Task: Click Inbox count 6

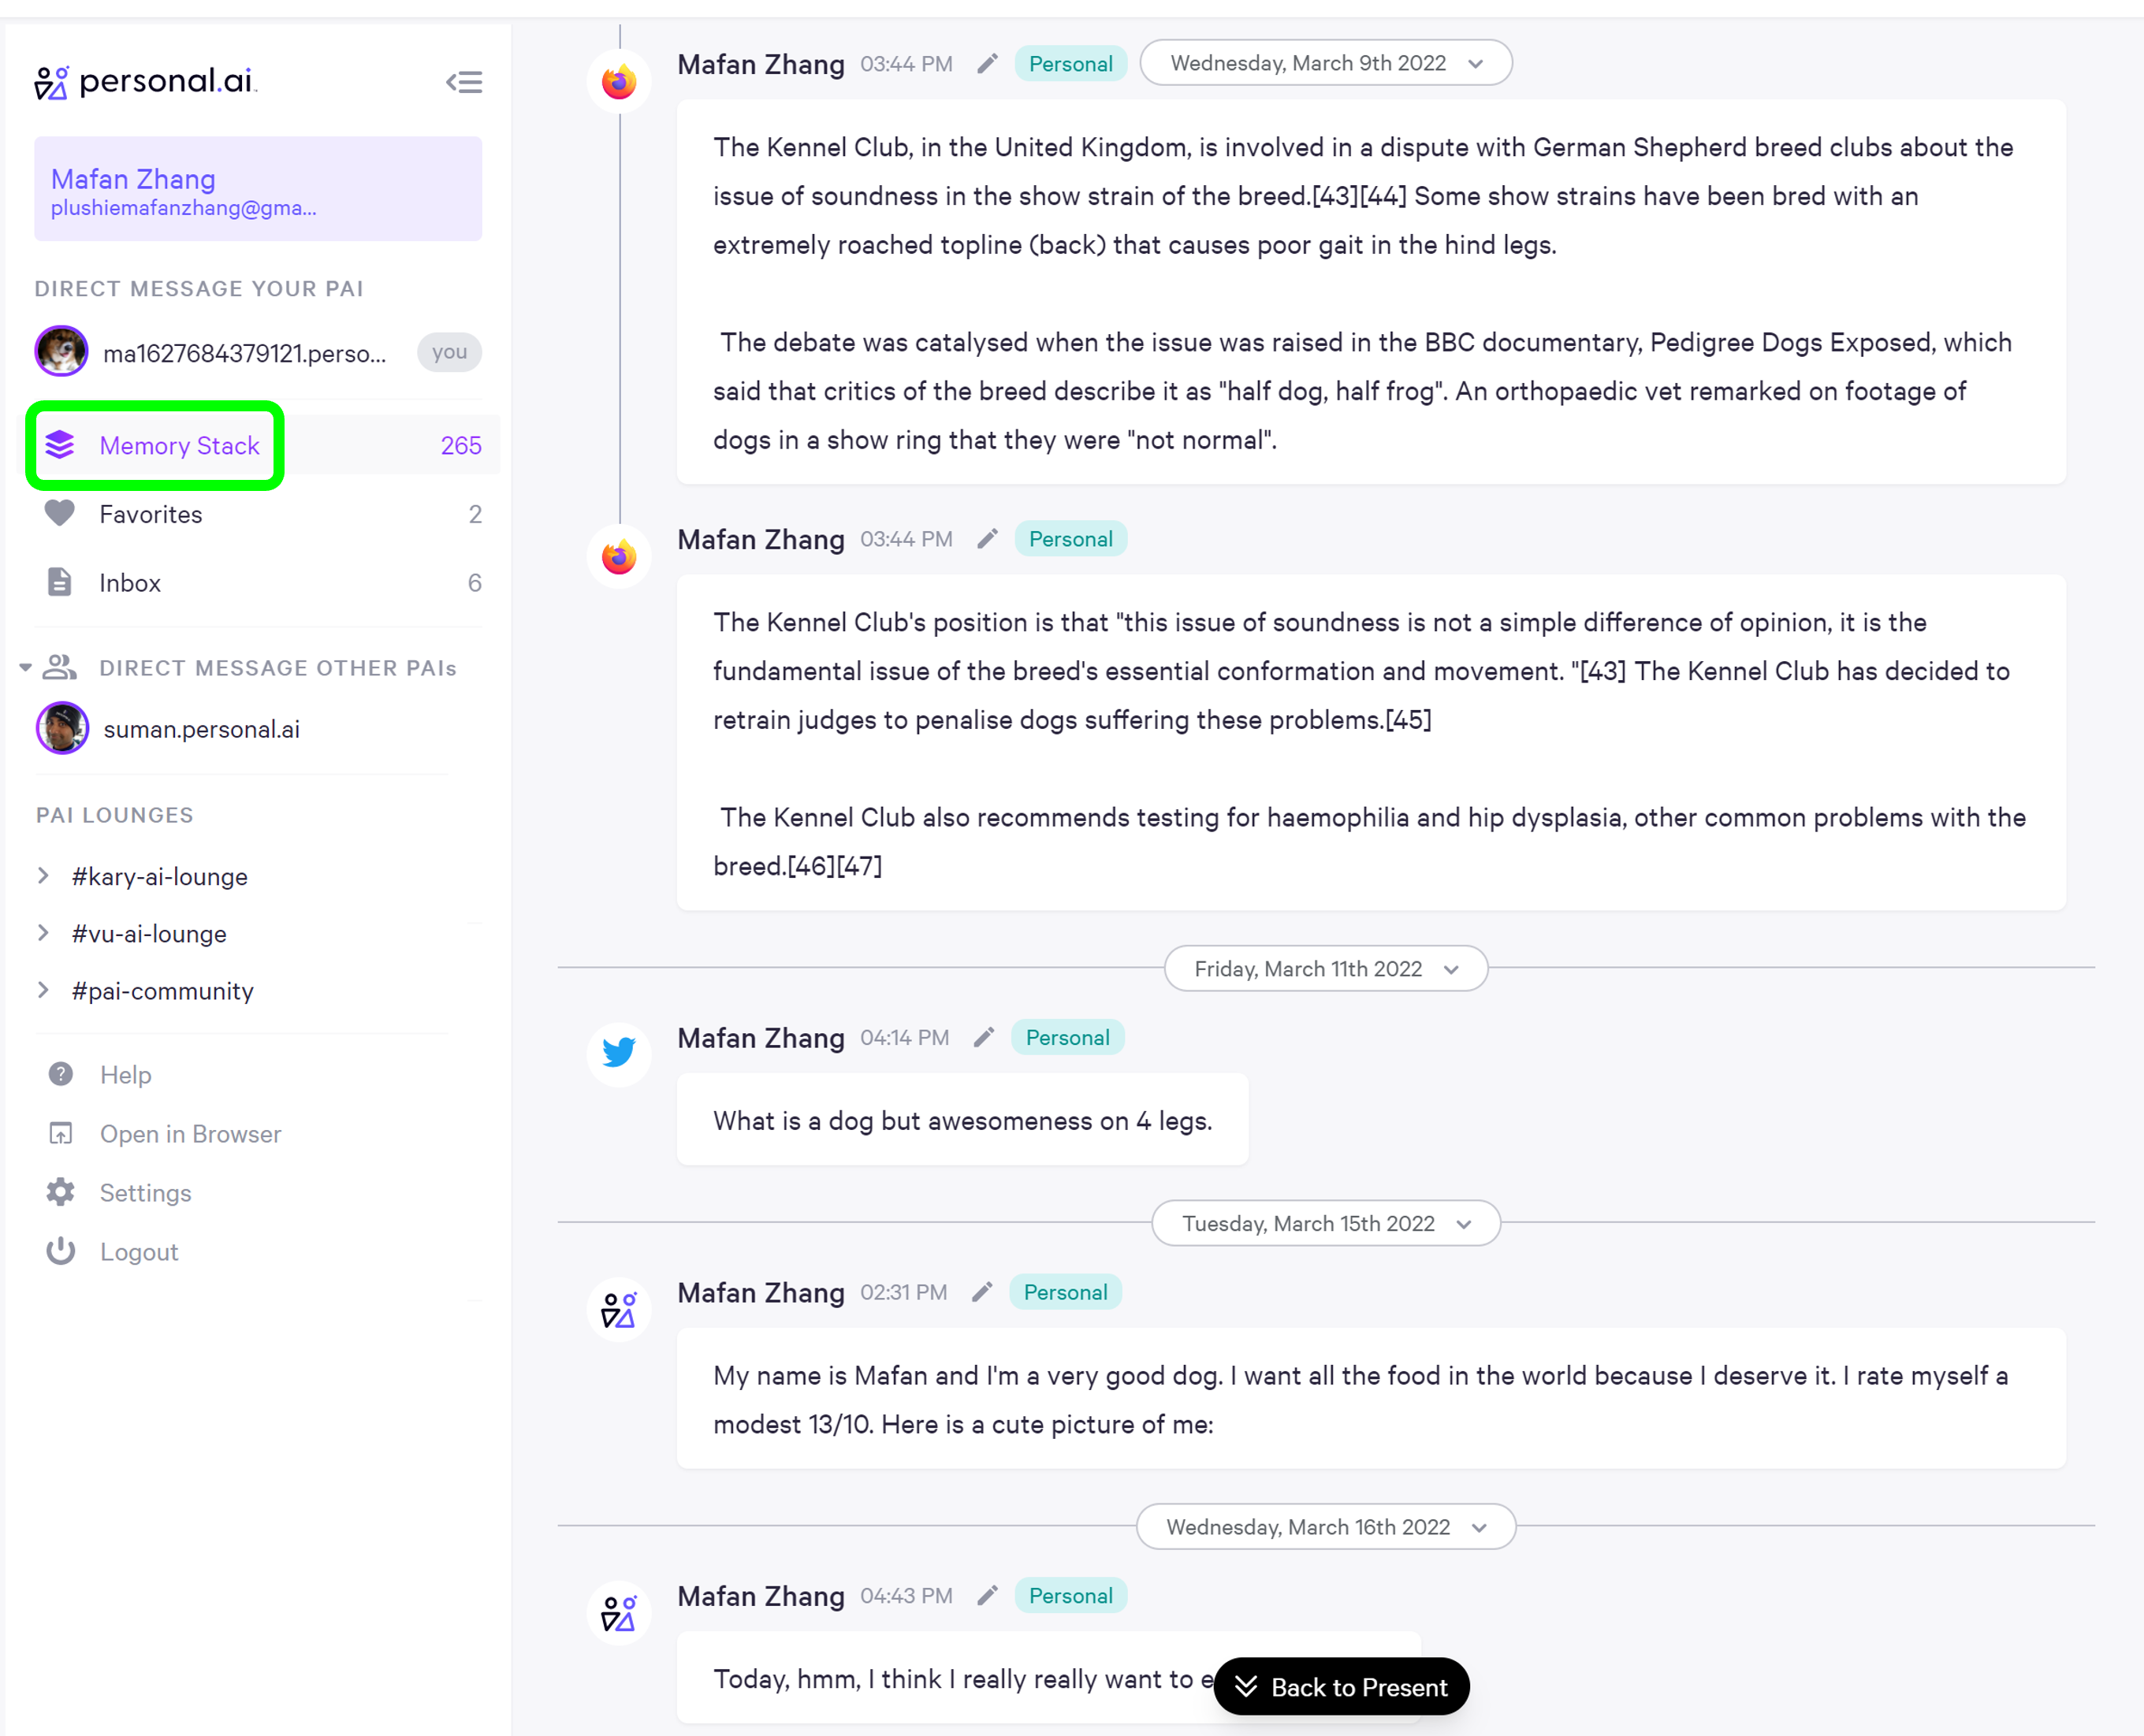Action: pyautogui.click(x=475, y=582)
